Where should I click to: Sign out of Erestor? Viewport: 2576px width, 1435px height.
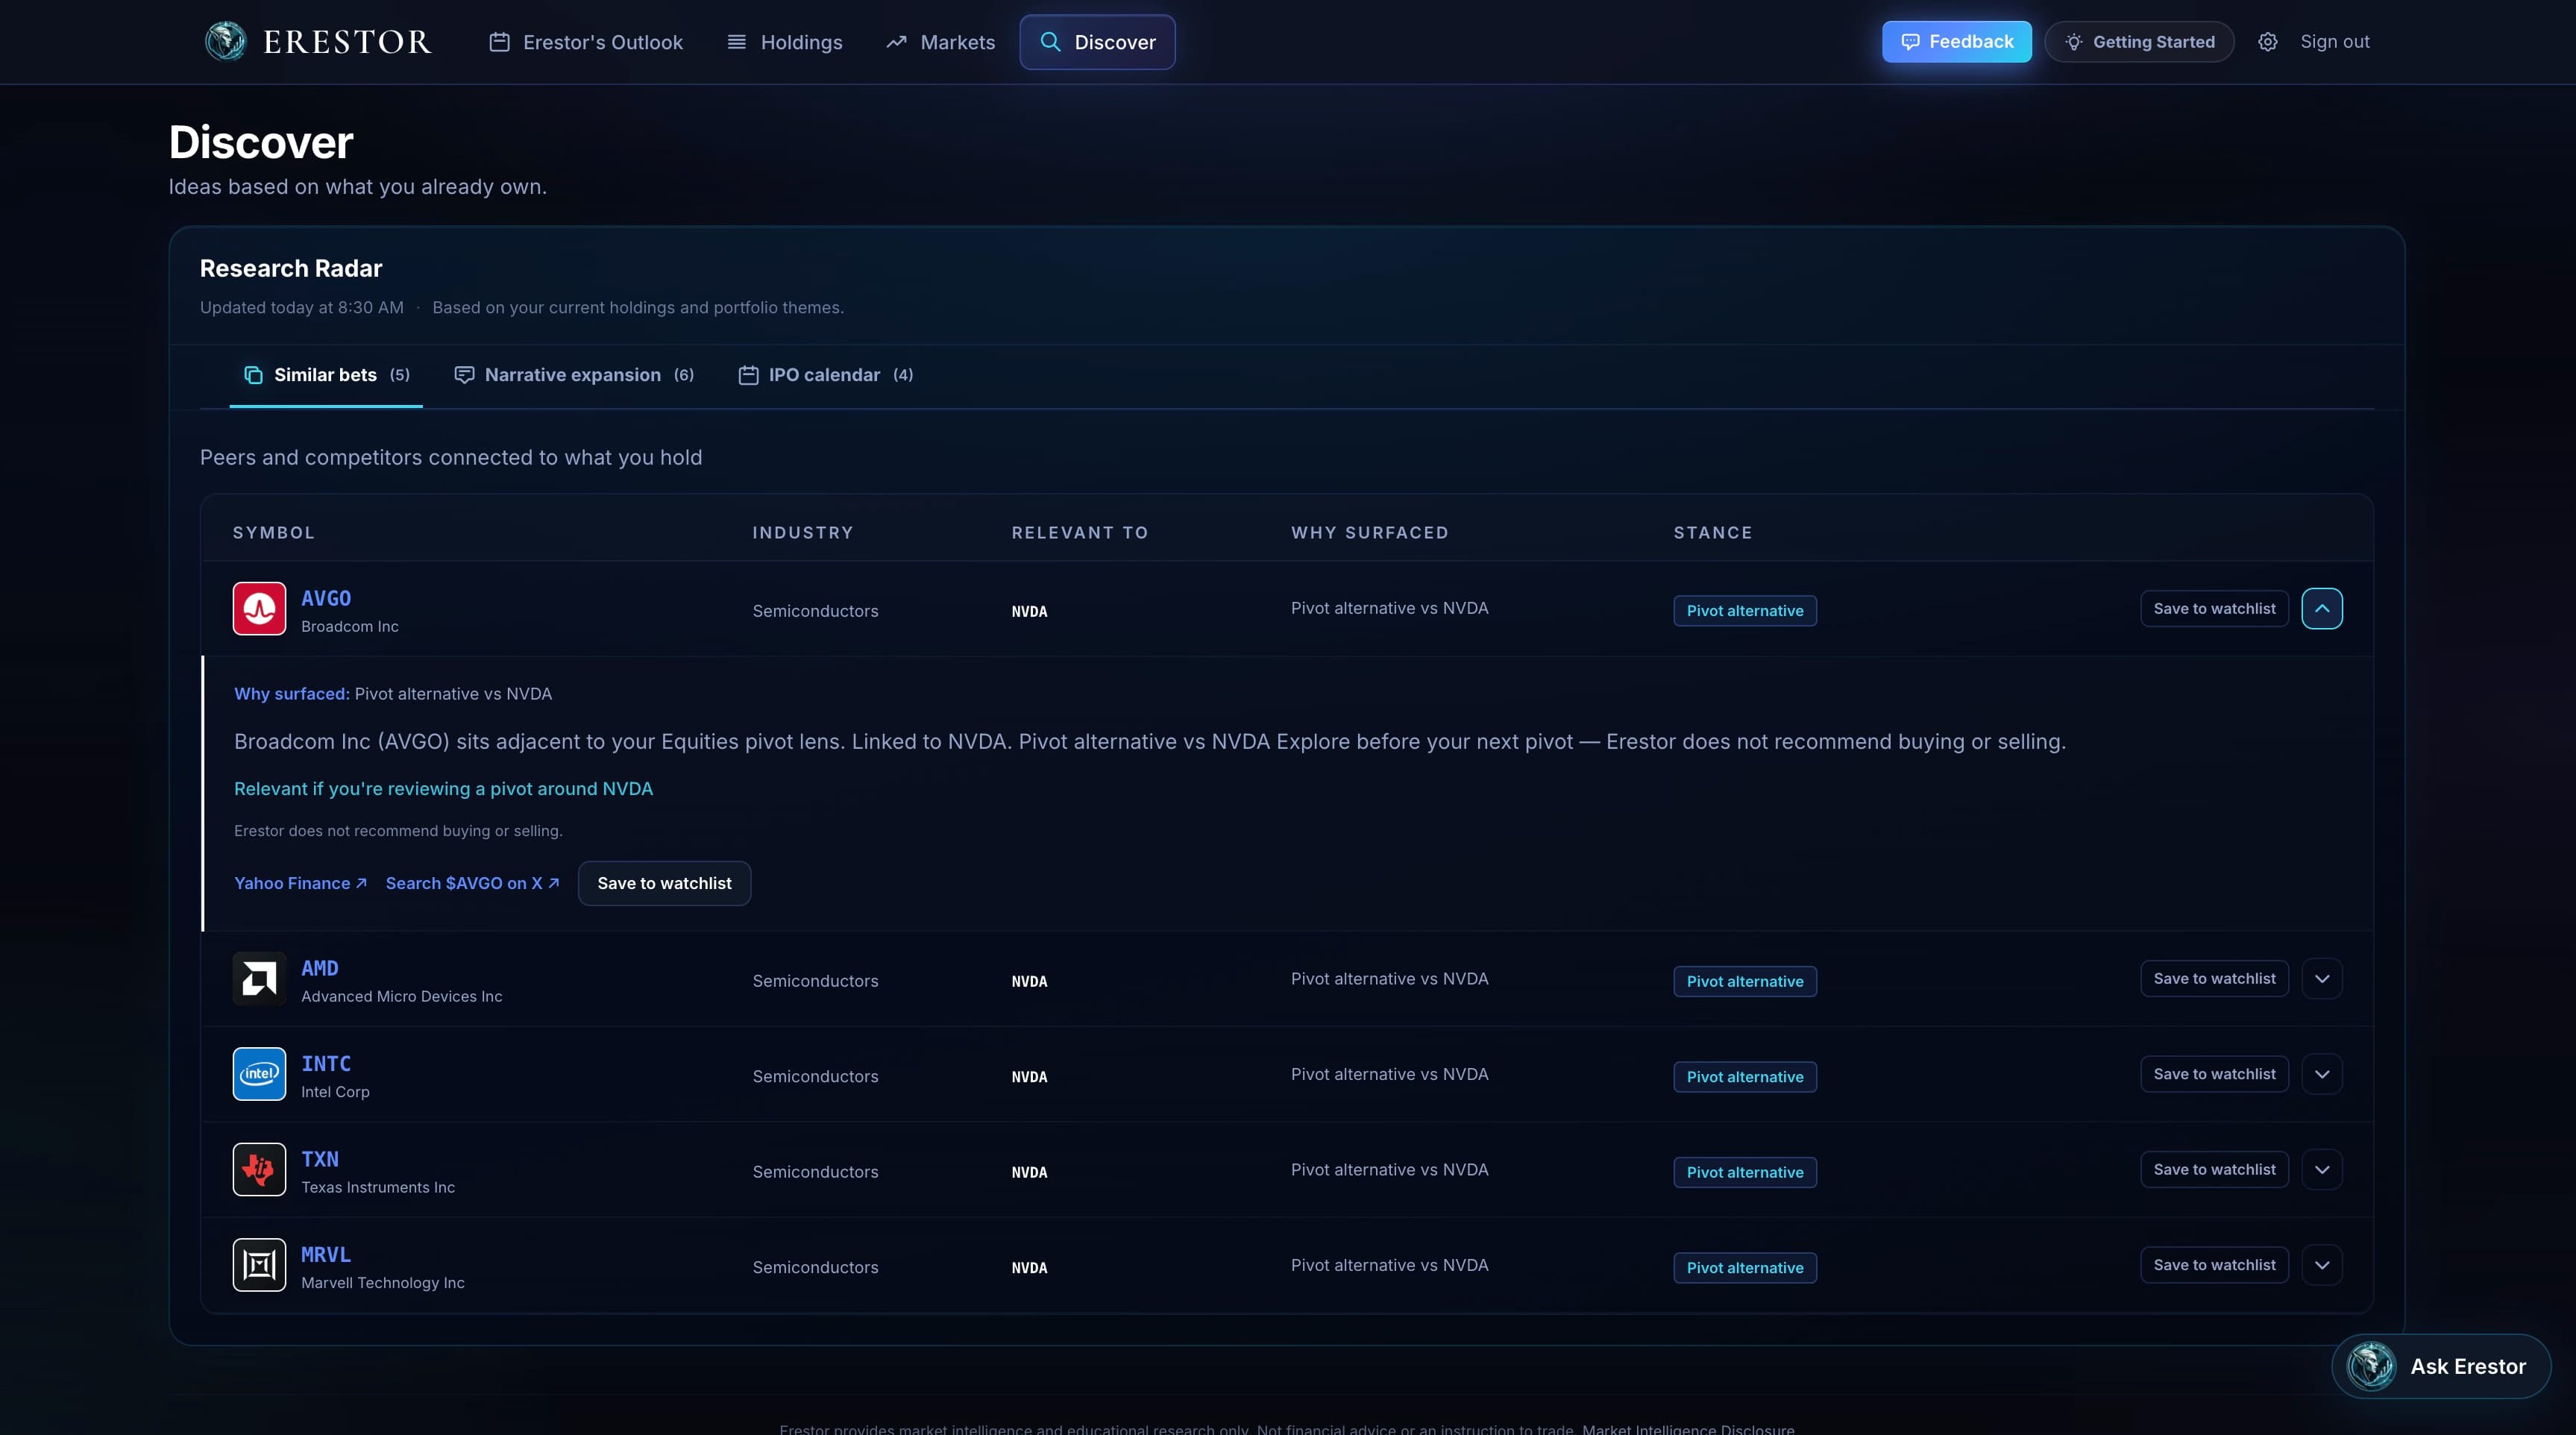coord(2335,42)
